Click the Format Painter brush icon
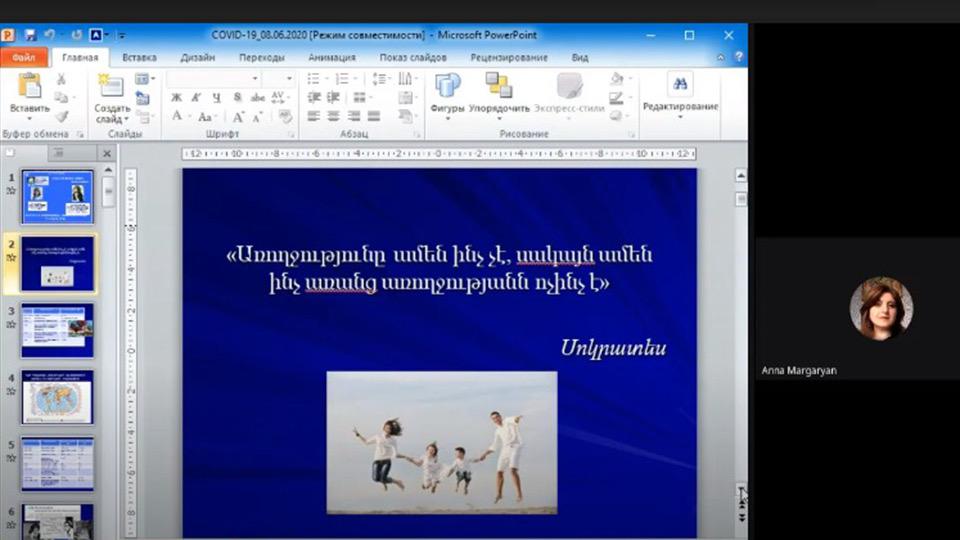Image resolution: width=960 pixels, height=540 pixels. tap(61, 116)
